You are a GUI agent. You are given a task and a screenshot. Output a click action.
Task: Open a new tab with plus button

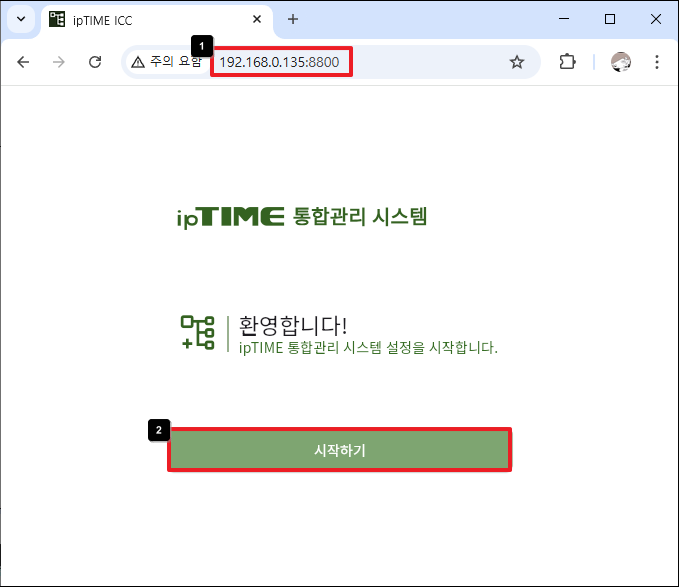click(x=293, y=19)
